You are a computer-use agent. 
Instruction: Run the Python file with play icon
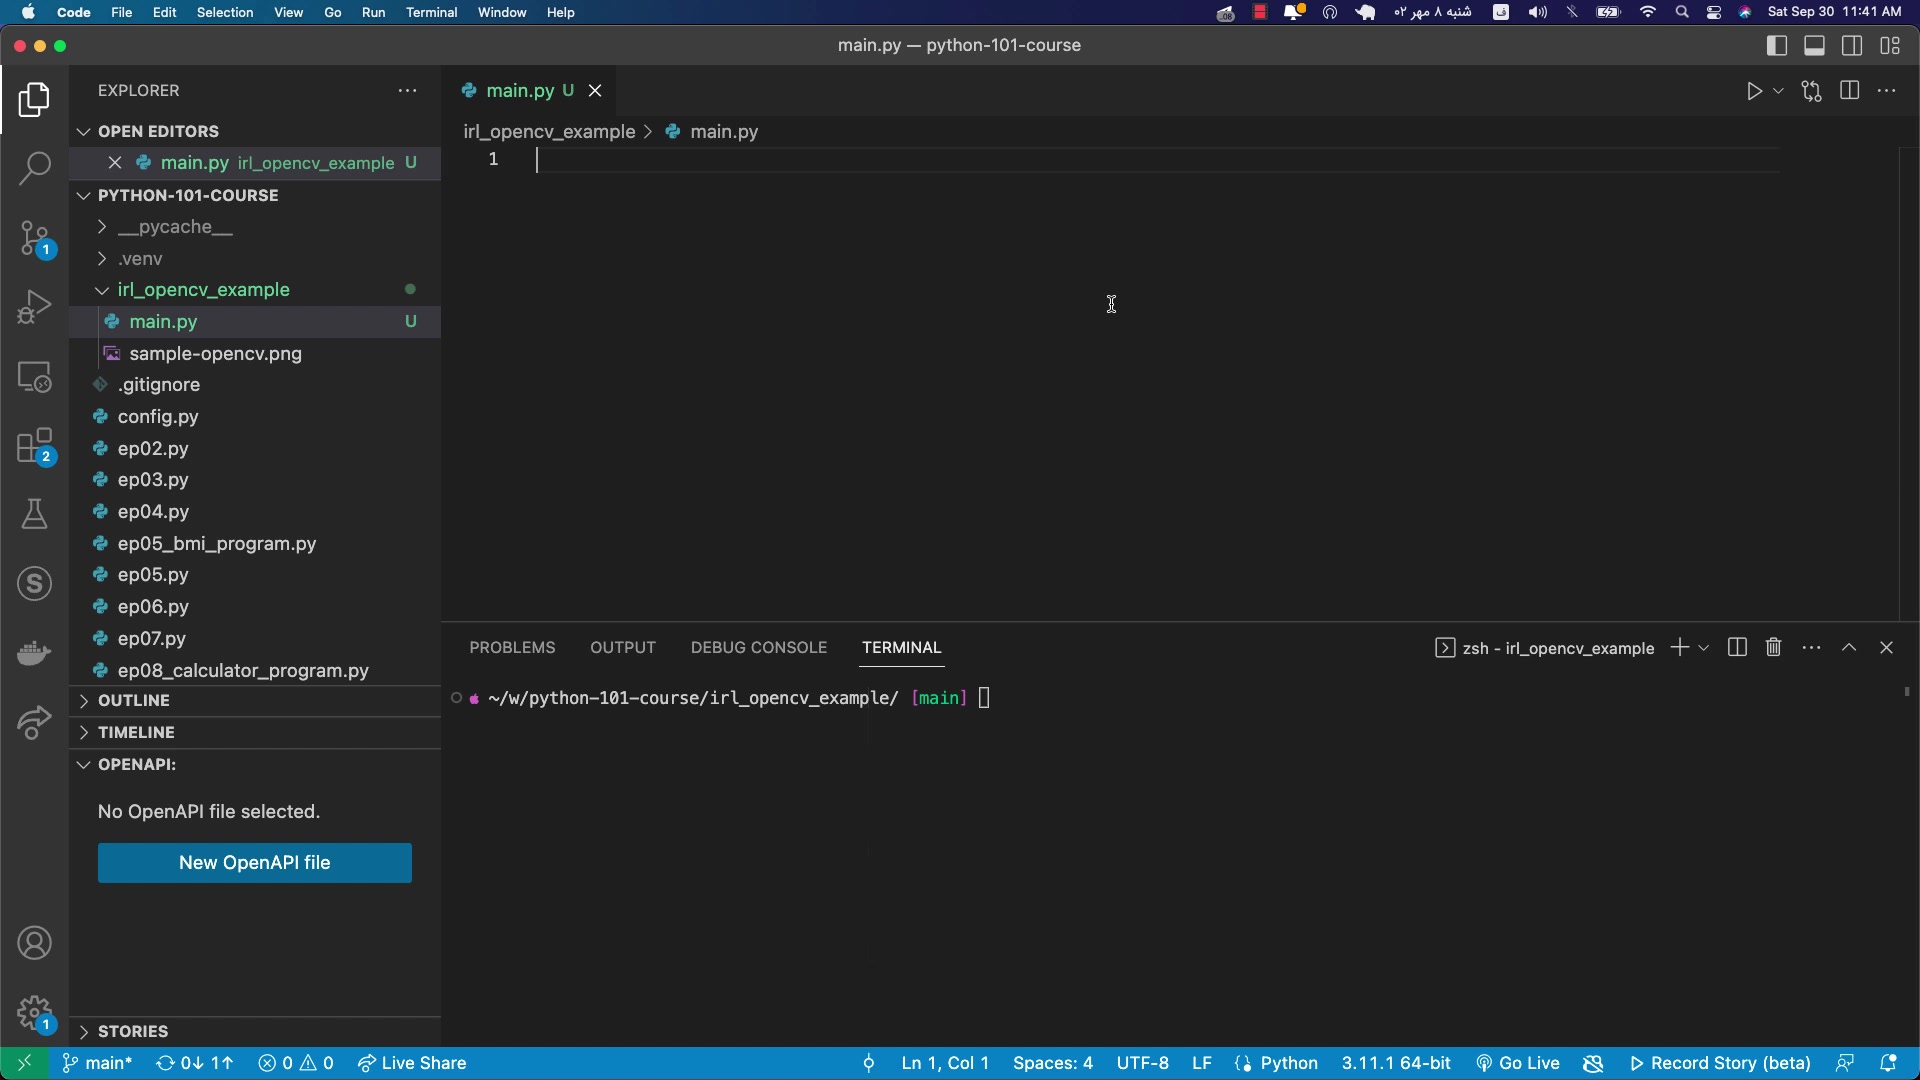(x=1754, y=91)
